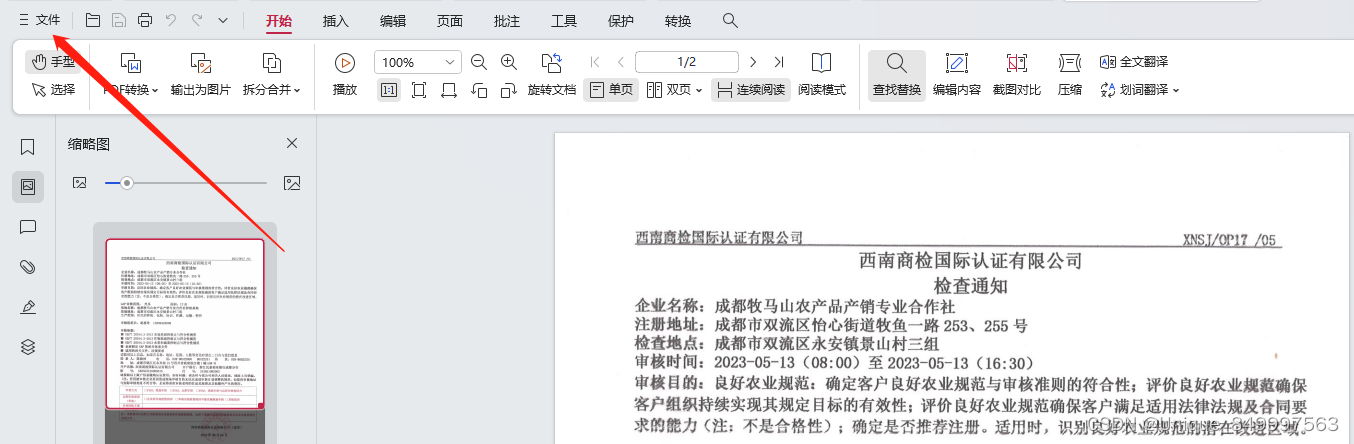The height and width of the screenshot is (444, 1354).
Task: Click the small thumbnail size icon
Action: (80, 183)
